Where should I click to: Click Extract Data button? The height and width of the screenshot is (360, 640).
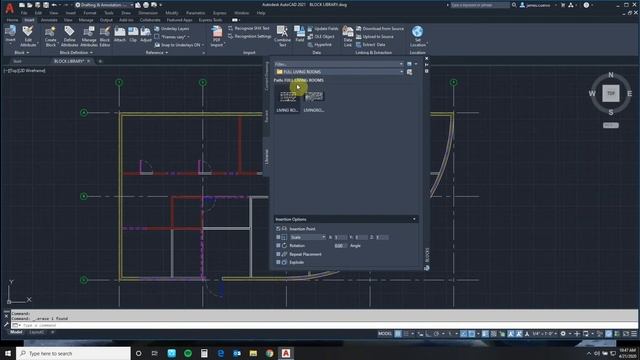(371, 45)
